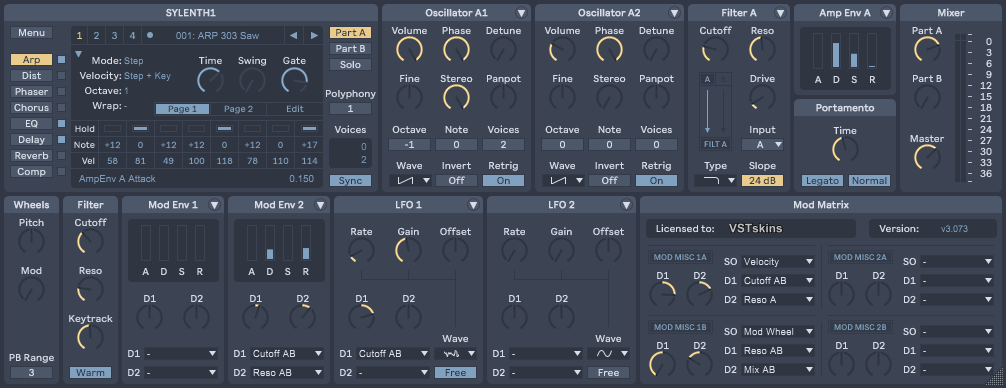Open Oscillator A2 header dropdown arrow
Screen dimensions: 1006x388
coord(674,13)
